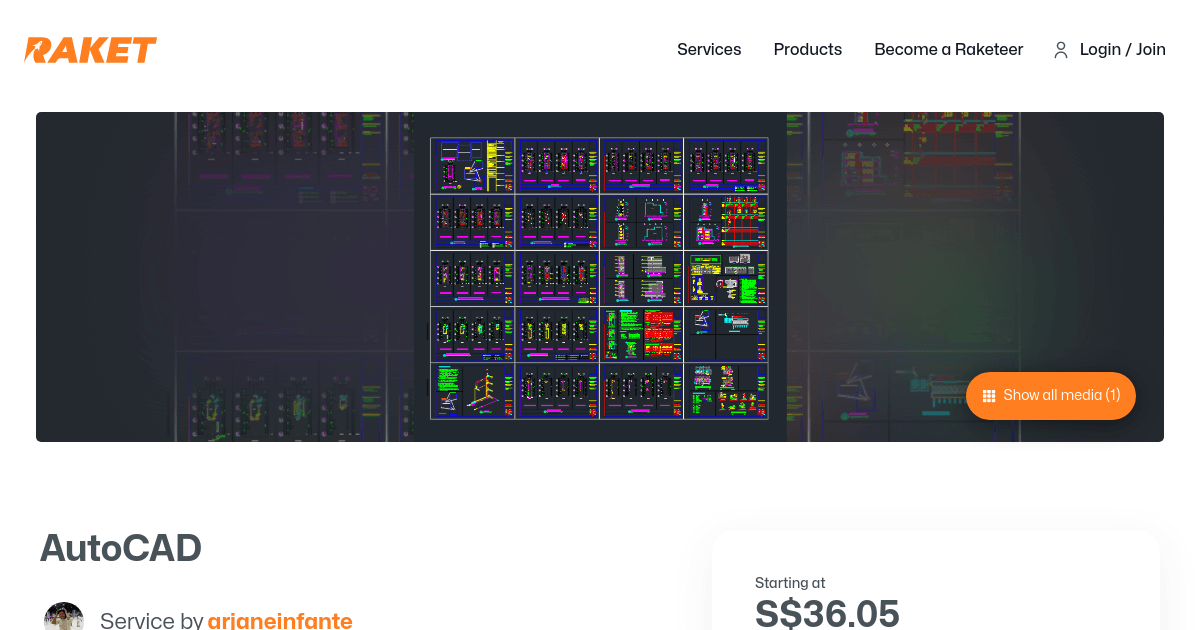1200x630 pixels.
Task: Click the RAKET logo
Action: pos(91,50)
